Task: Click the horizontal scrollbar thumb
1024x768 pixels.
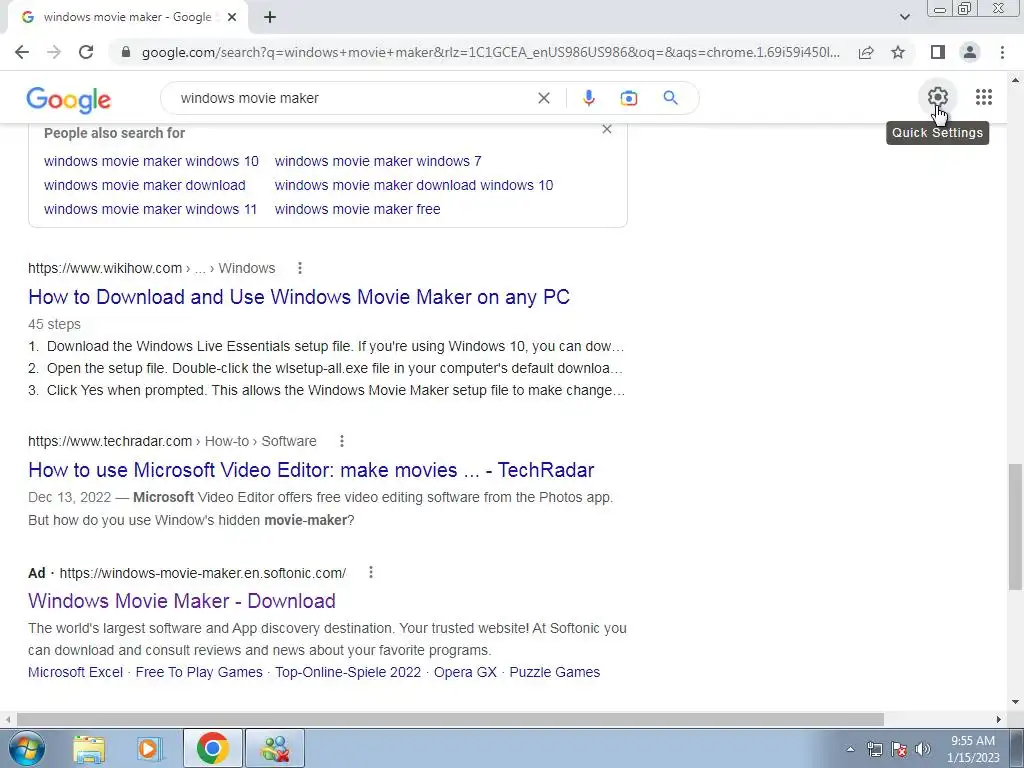Action: [x=449, y=719]
